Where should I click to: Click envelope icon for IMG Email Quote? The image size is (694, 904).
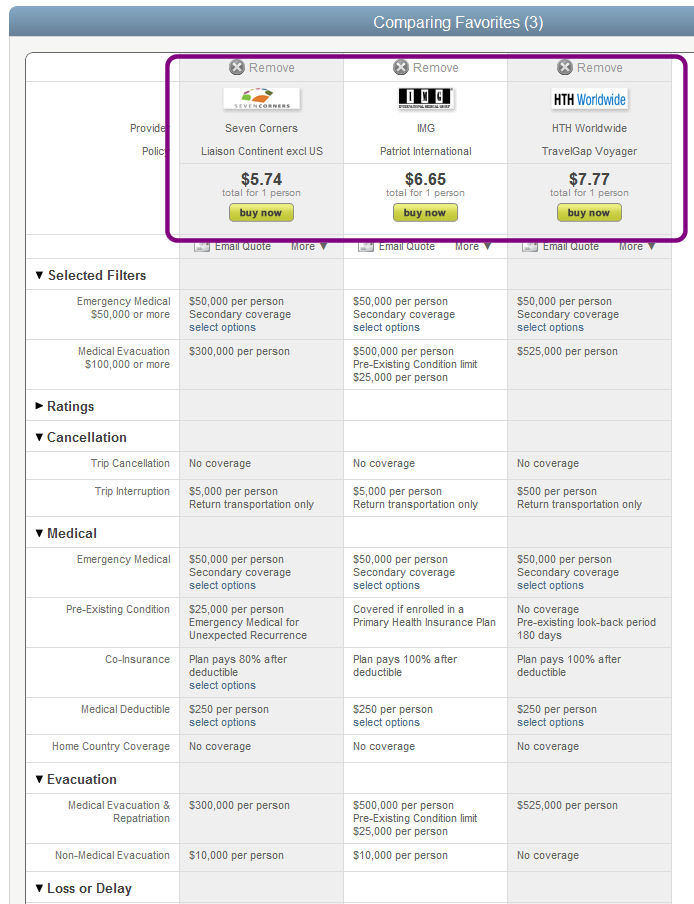click(365, 247)
